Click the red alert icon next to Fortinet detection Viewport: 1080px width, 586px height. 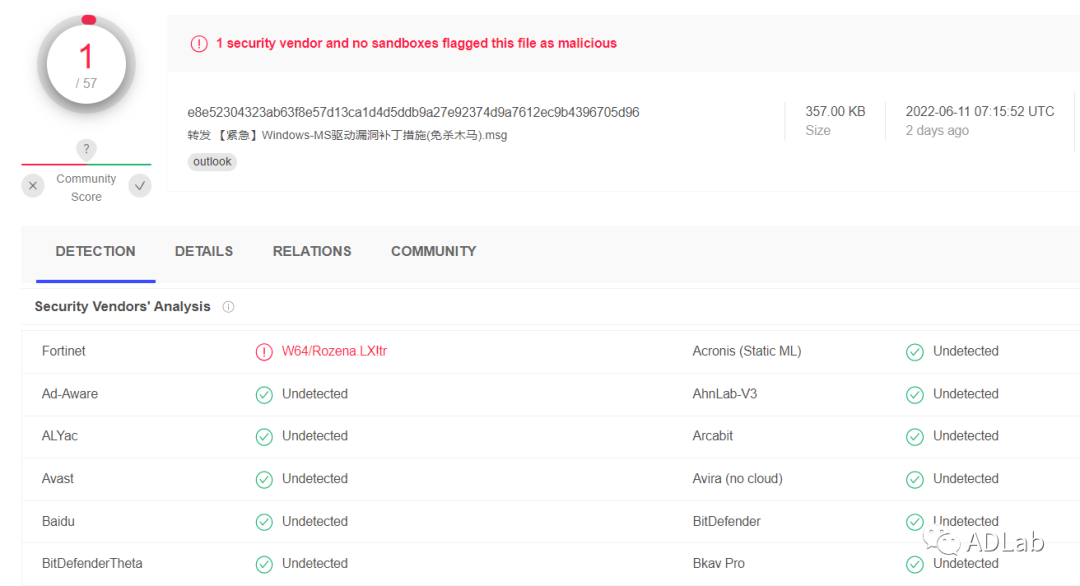(x=264, y=352)
